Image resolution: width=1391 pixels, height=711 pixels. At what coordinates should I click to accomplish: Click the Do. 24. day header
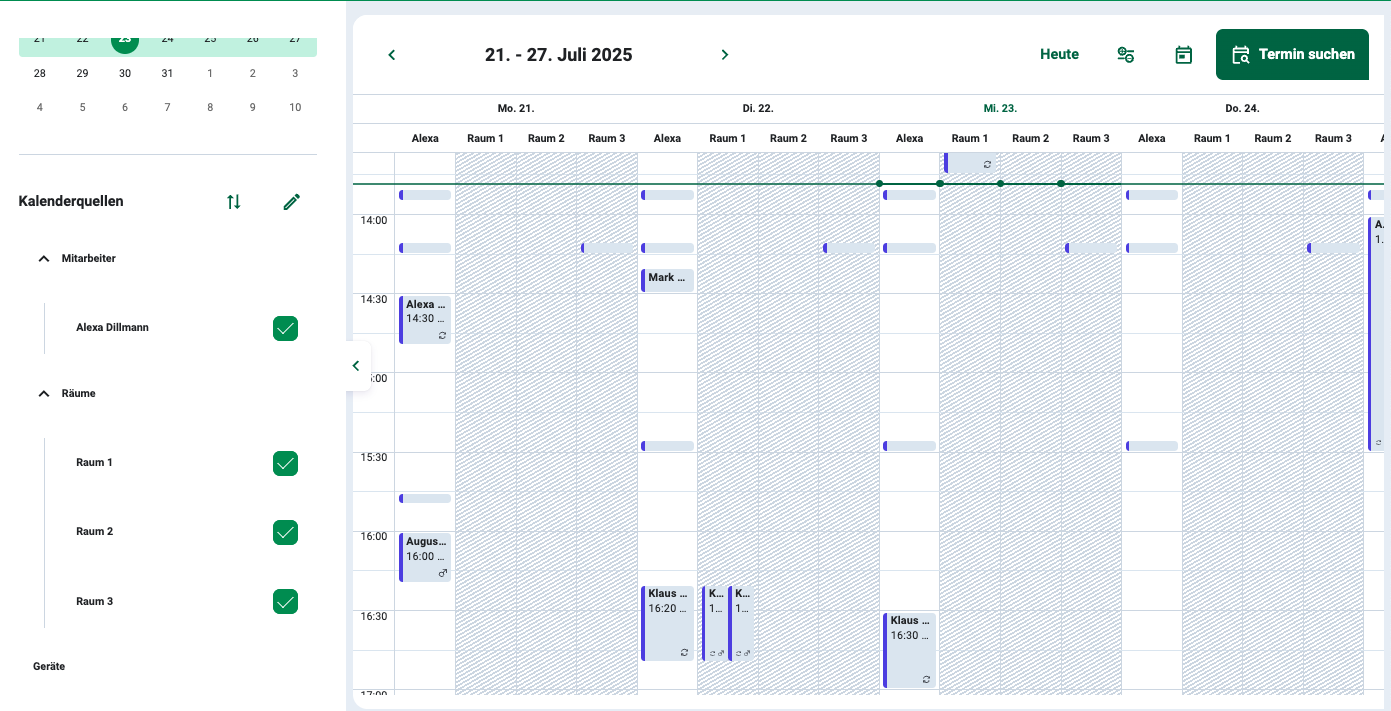tap(1242, 108)
